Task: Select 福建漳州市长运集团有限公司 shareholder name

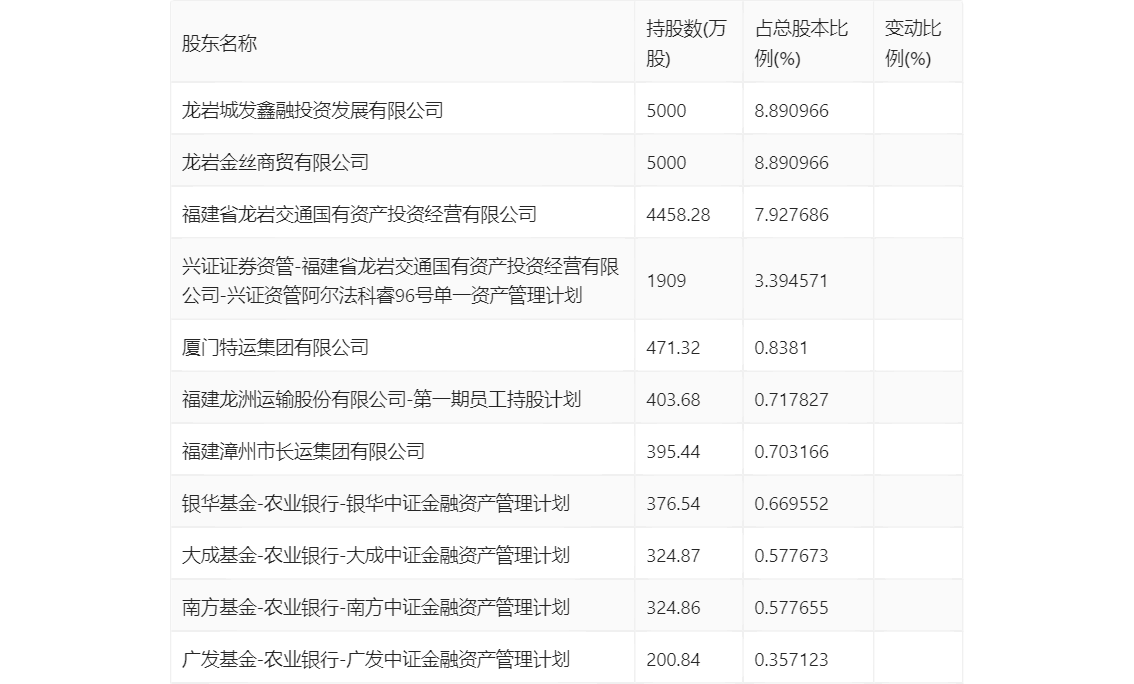Action: [x=303, y=451]
